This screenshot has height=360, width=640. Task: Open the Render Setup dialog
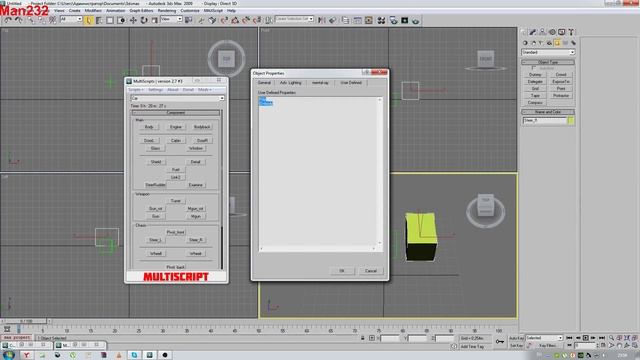pos(393,20)
